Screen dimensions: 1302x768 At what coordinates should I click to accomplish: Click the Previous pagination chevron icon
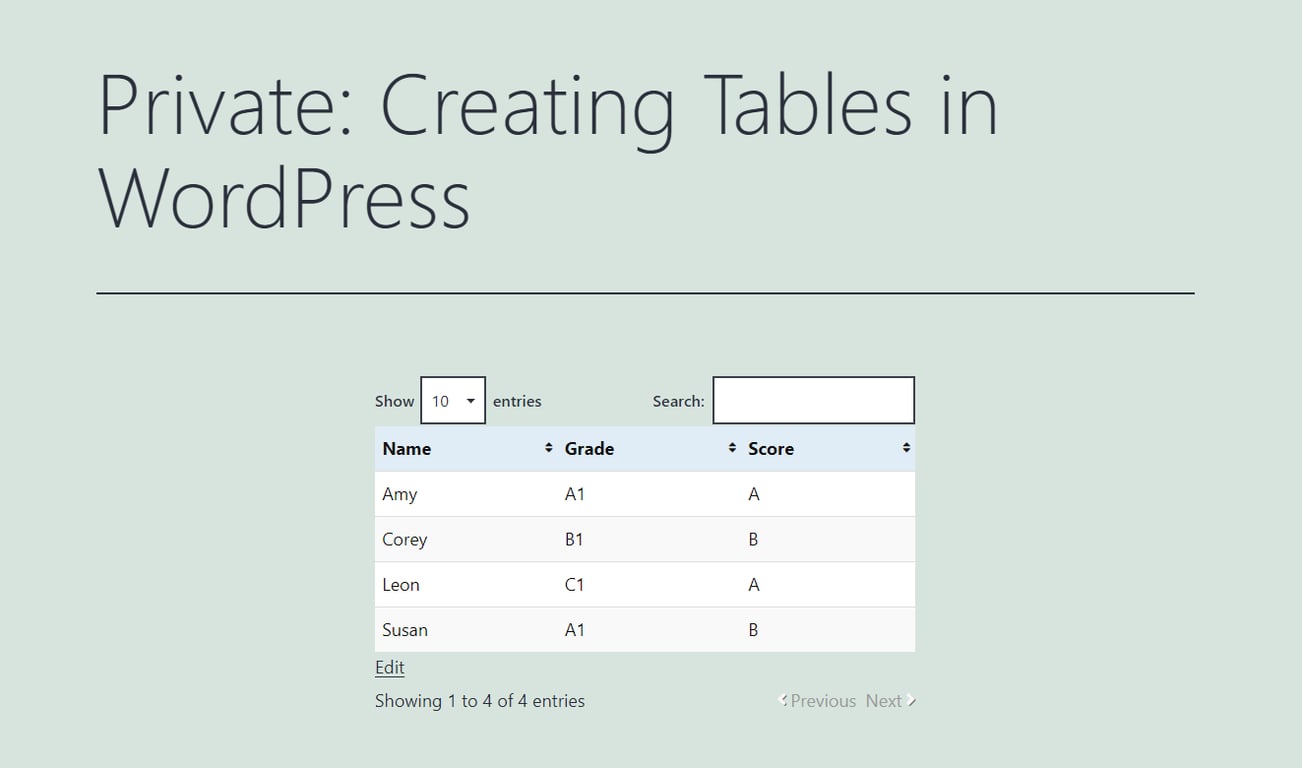(x=783, y=700)
